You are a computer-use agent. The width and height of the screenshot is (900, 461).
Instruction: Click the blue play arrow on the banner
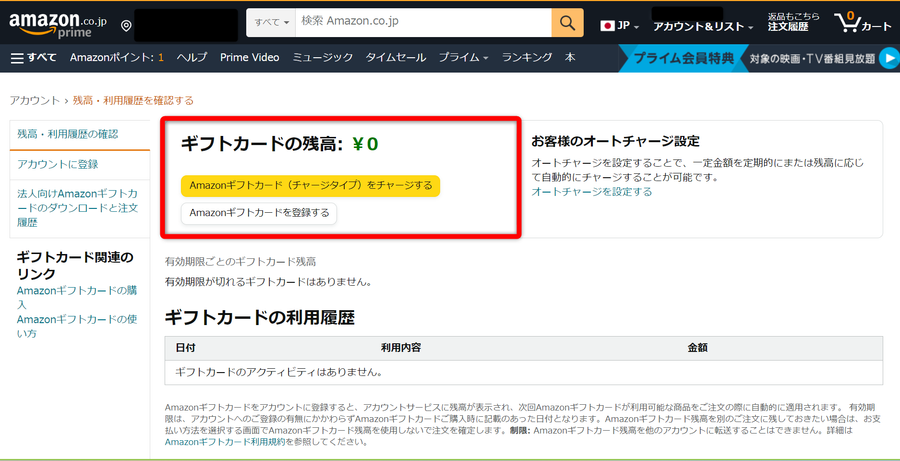pyautogui.click(x=889, y=58)
